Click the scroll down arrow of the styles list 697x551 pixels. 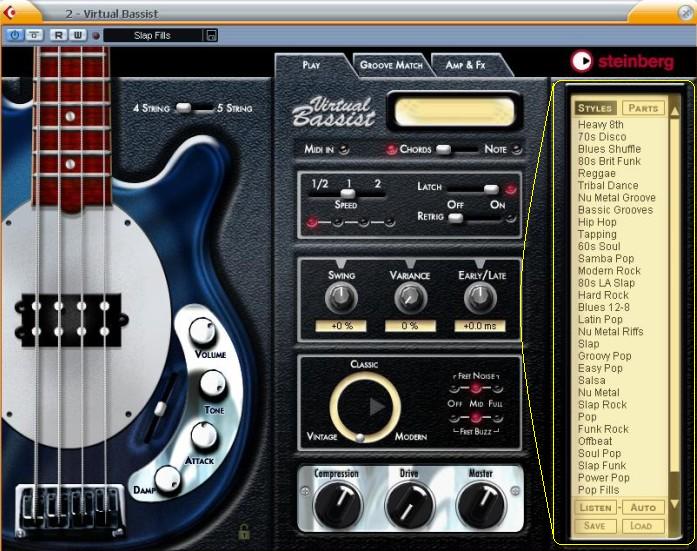(x=674, y=504)
